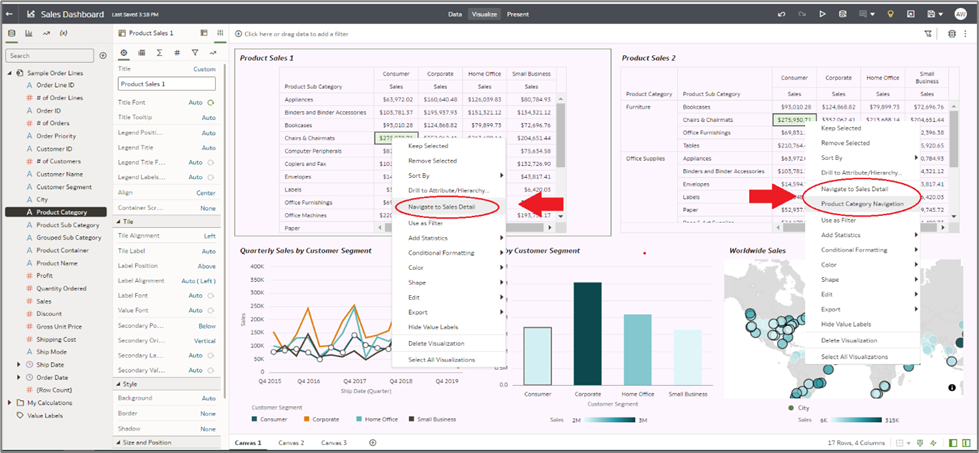Click the refresh data icon in header
979x453 pixels.
pos(844,14)
